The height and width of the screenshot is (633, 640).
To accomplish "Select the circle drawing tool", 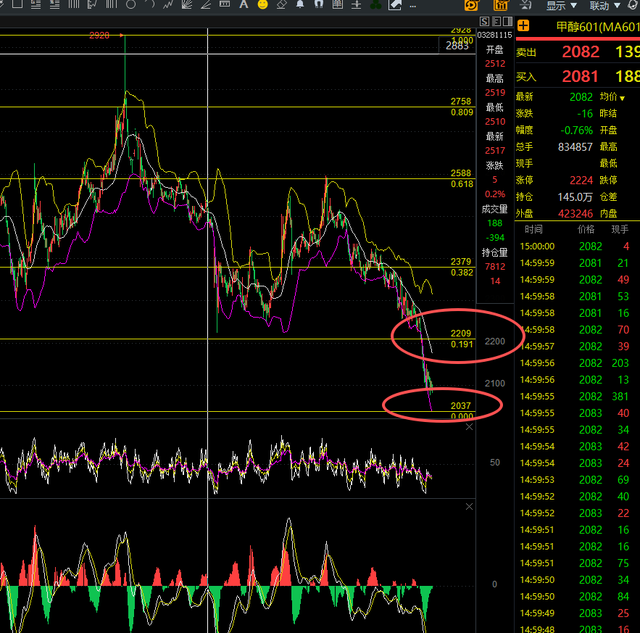I will click(131, 4).
